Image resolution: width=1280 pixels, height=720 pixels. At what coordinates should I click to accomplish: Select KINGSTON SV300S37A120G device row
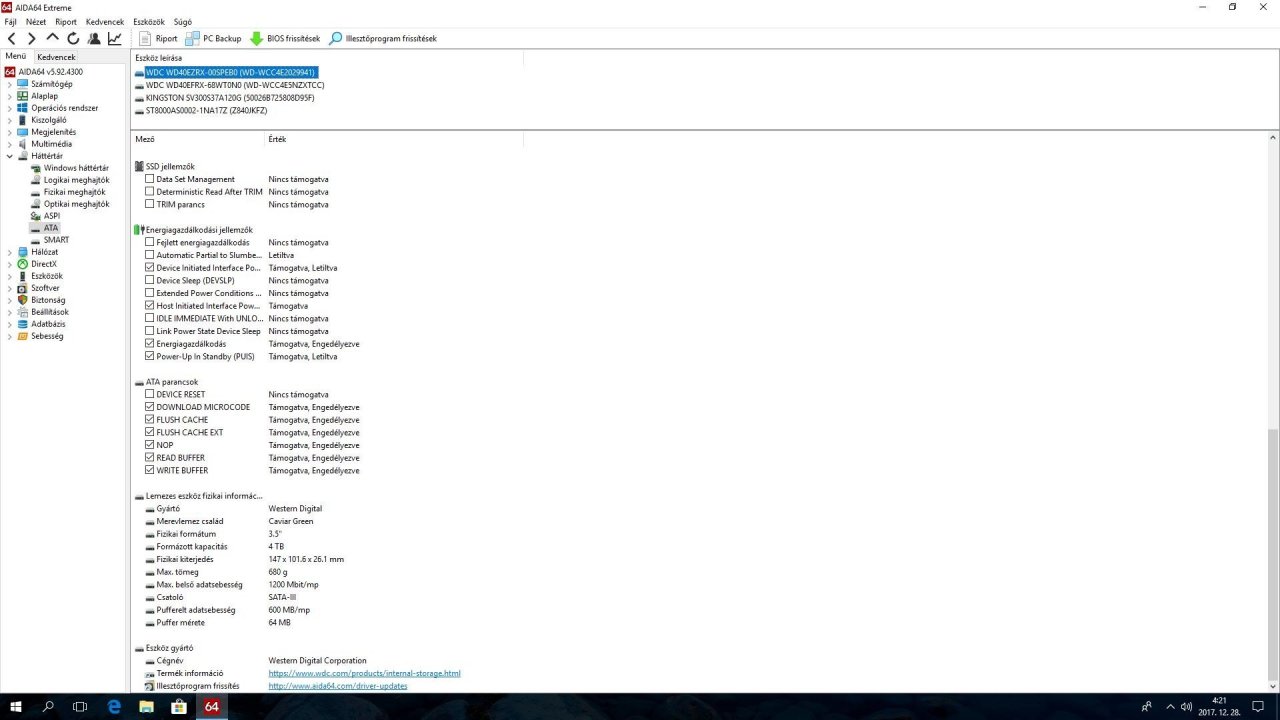tap(230, 98)
